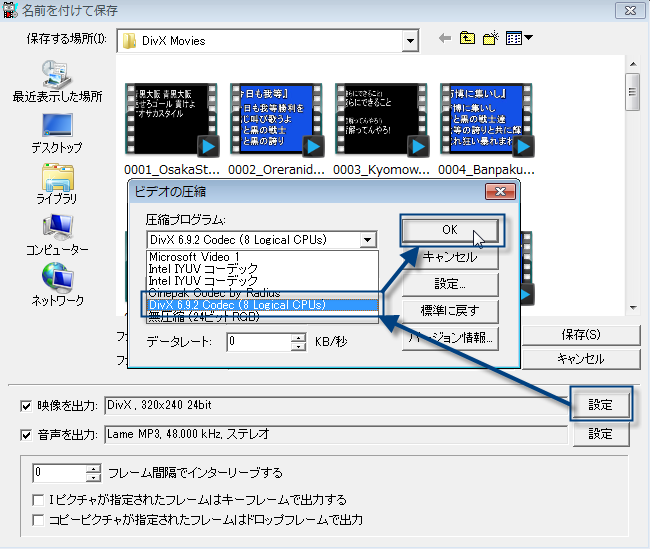The width and height of the screenshot is (650, 549).
Task: Increase data rate with spinner up arrow
Action: click(x=298, y=337)
